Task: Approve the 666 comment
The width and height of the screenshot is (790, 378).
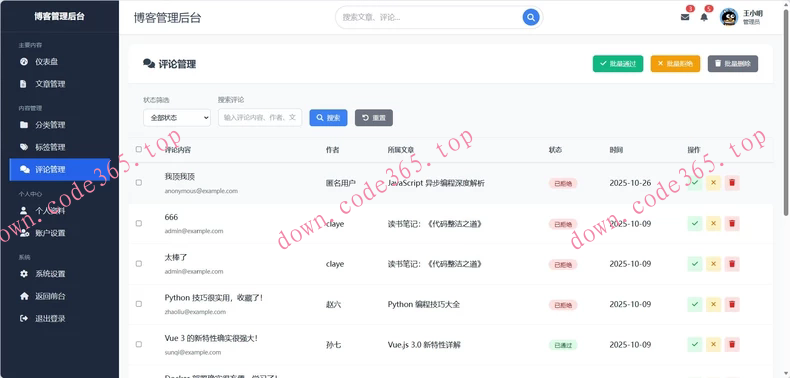Action: (x=695, y=223)
